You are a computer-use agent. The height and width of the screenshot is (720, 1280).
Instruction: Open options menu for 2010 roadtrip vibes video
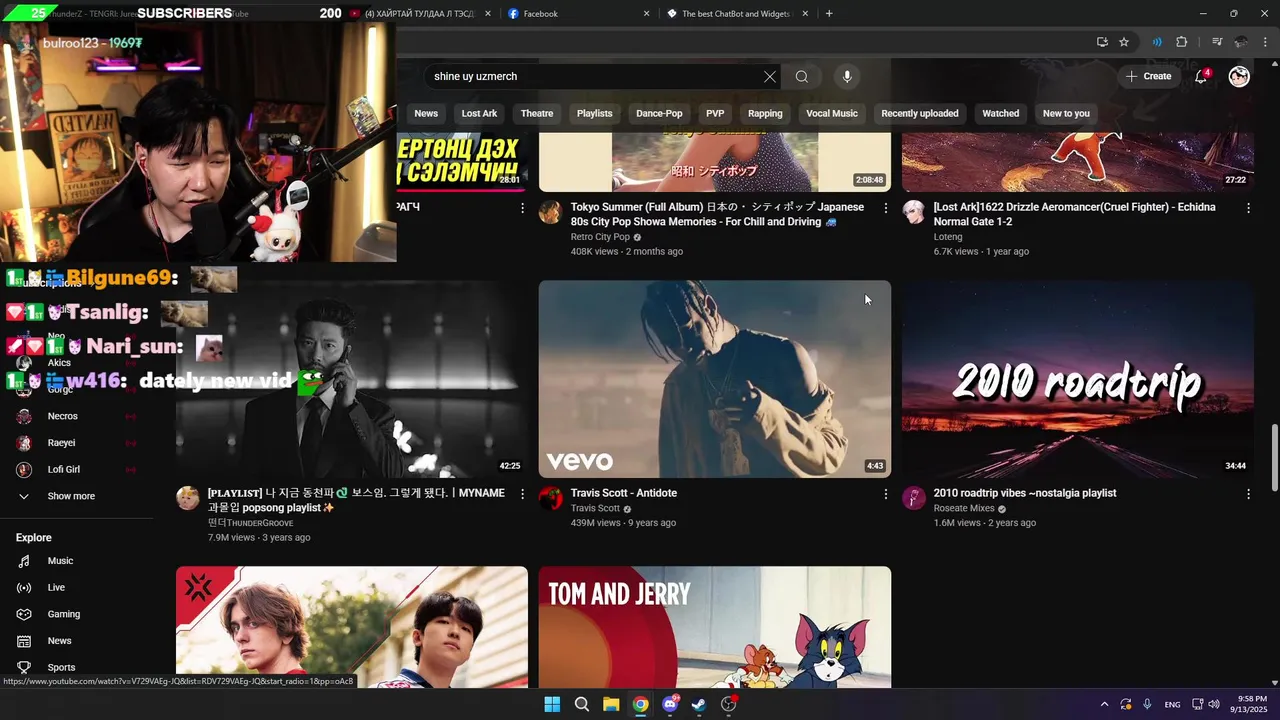click(x=1248, y=494)
